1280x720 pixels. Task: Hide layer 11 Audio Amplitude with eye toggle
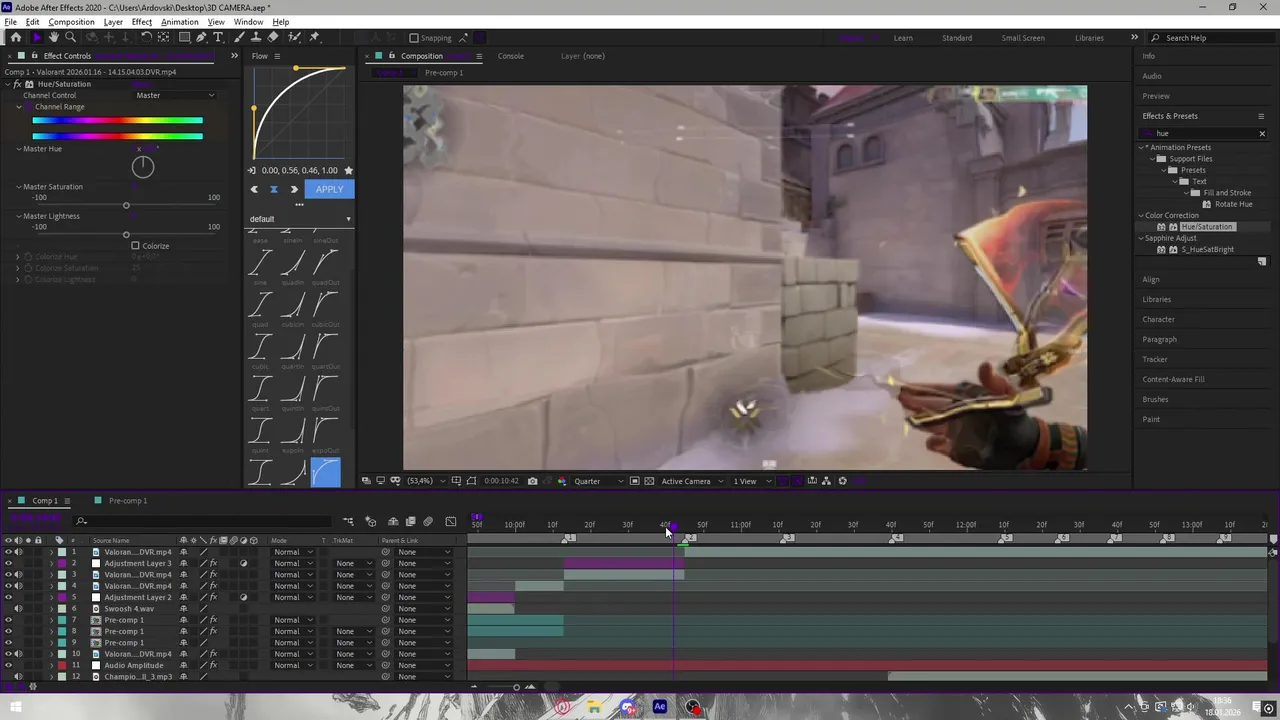9,666
